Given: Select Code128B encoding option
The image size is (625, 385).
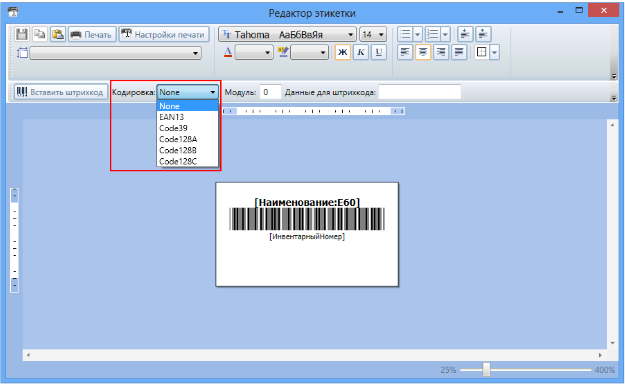Looking at the screenshot, I should click(x=187, y=150).
